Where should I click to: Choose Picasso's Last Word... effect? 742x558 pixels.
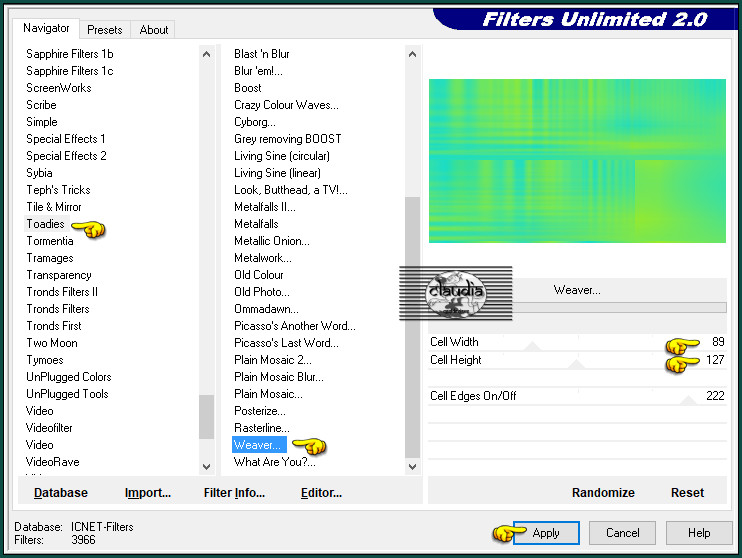286,343
